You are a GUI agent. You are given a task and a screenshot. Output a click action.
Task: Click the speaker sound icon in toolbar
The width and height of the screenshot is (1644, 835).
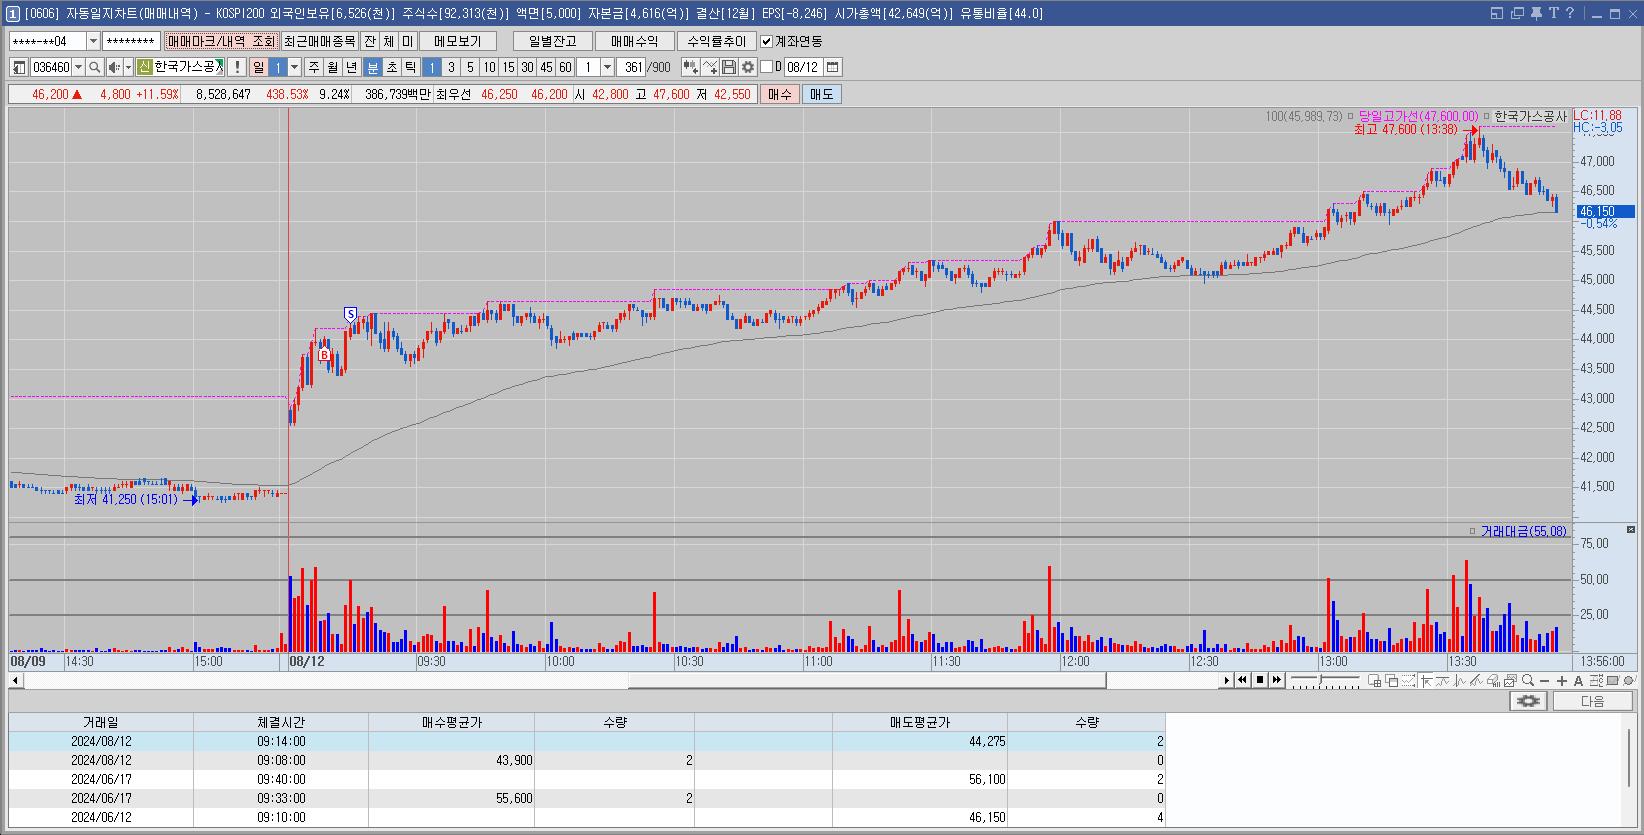114,67
